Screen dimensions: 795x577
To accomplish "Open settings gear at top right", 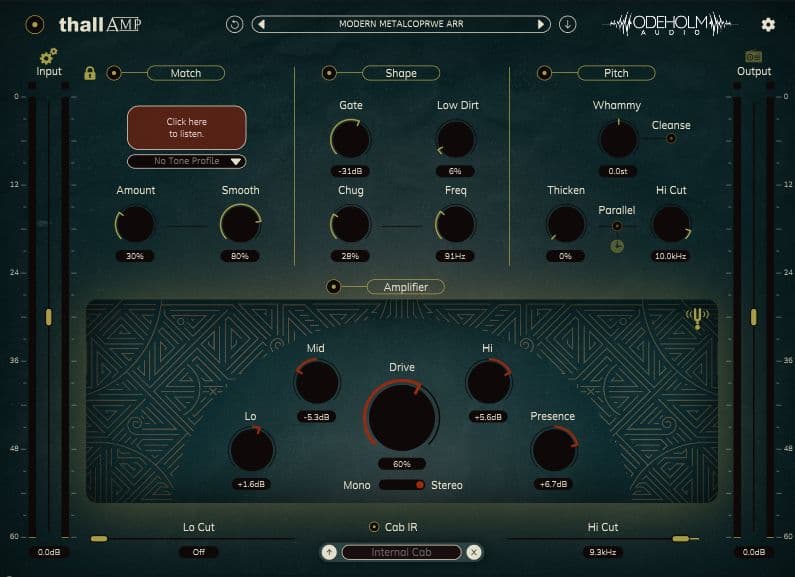I will [x=768, y=24].
